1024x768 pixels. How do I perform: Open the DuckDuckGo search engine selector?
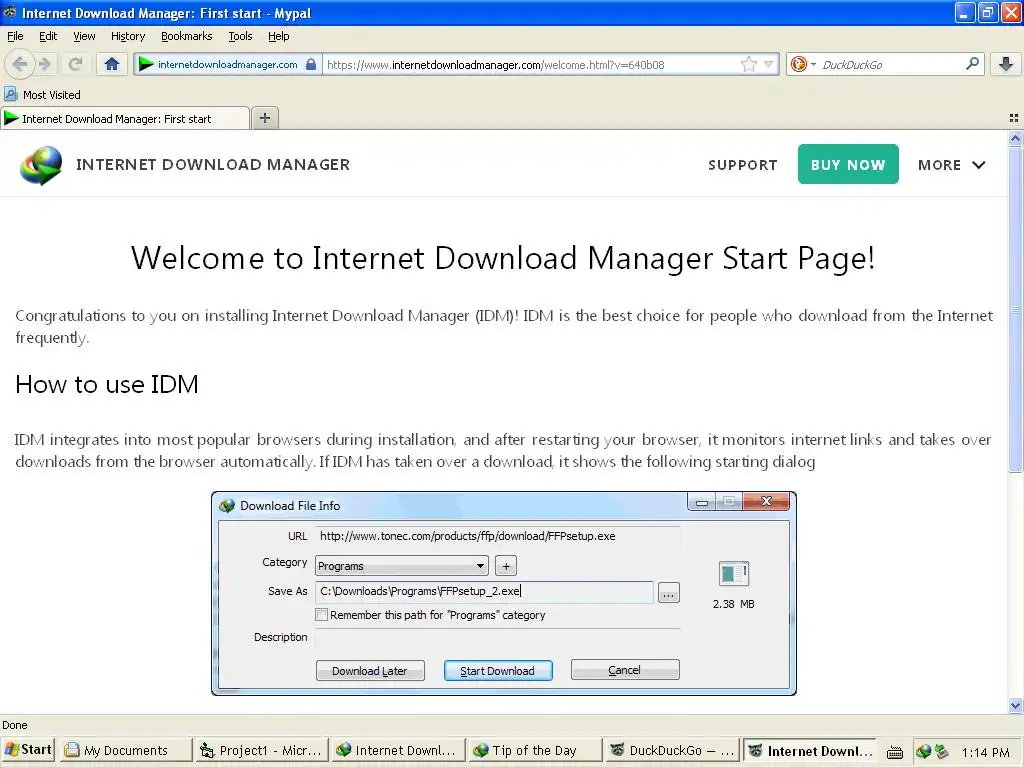pyautogui.click(x=803, y=64)
